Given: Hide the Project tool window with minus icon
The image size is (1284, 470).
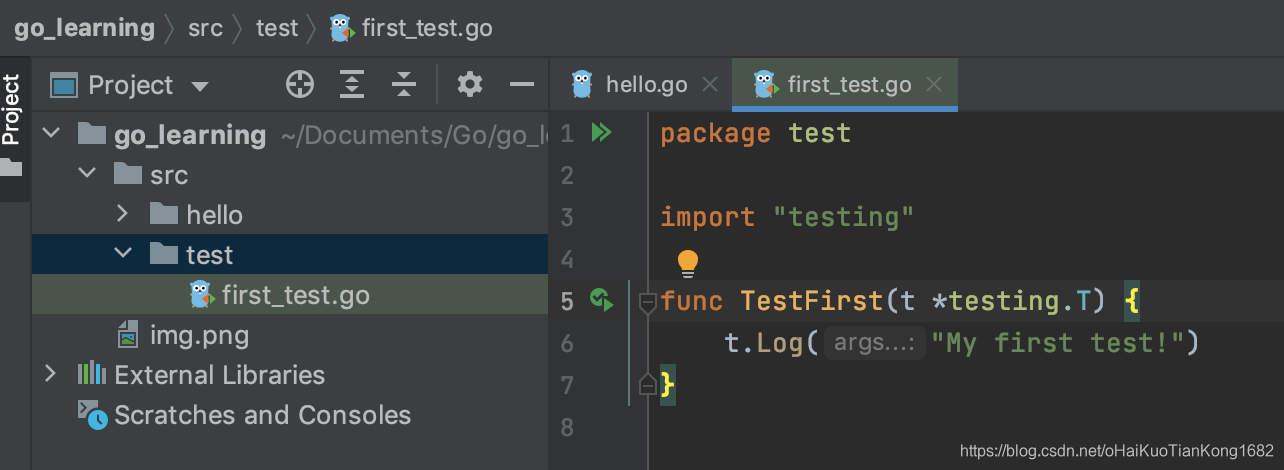Looking at the screenshot, I should [x=522, y=85].
